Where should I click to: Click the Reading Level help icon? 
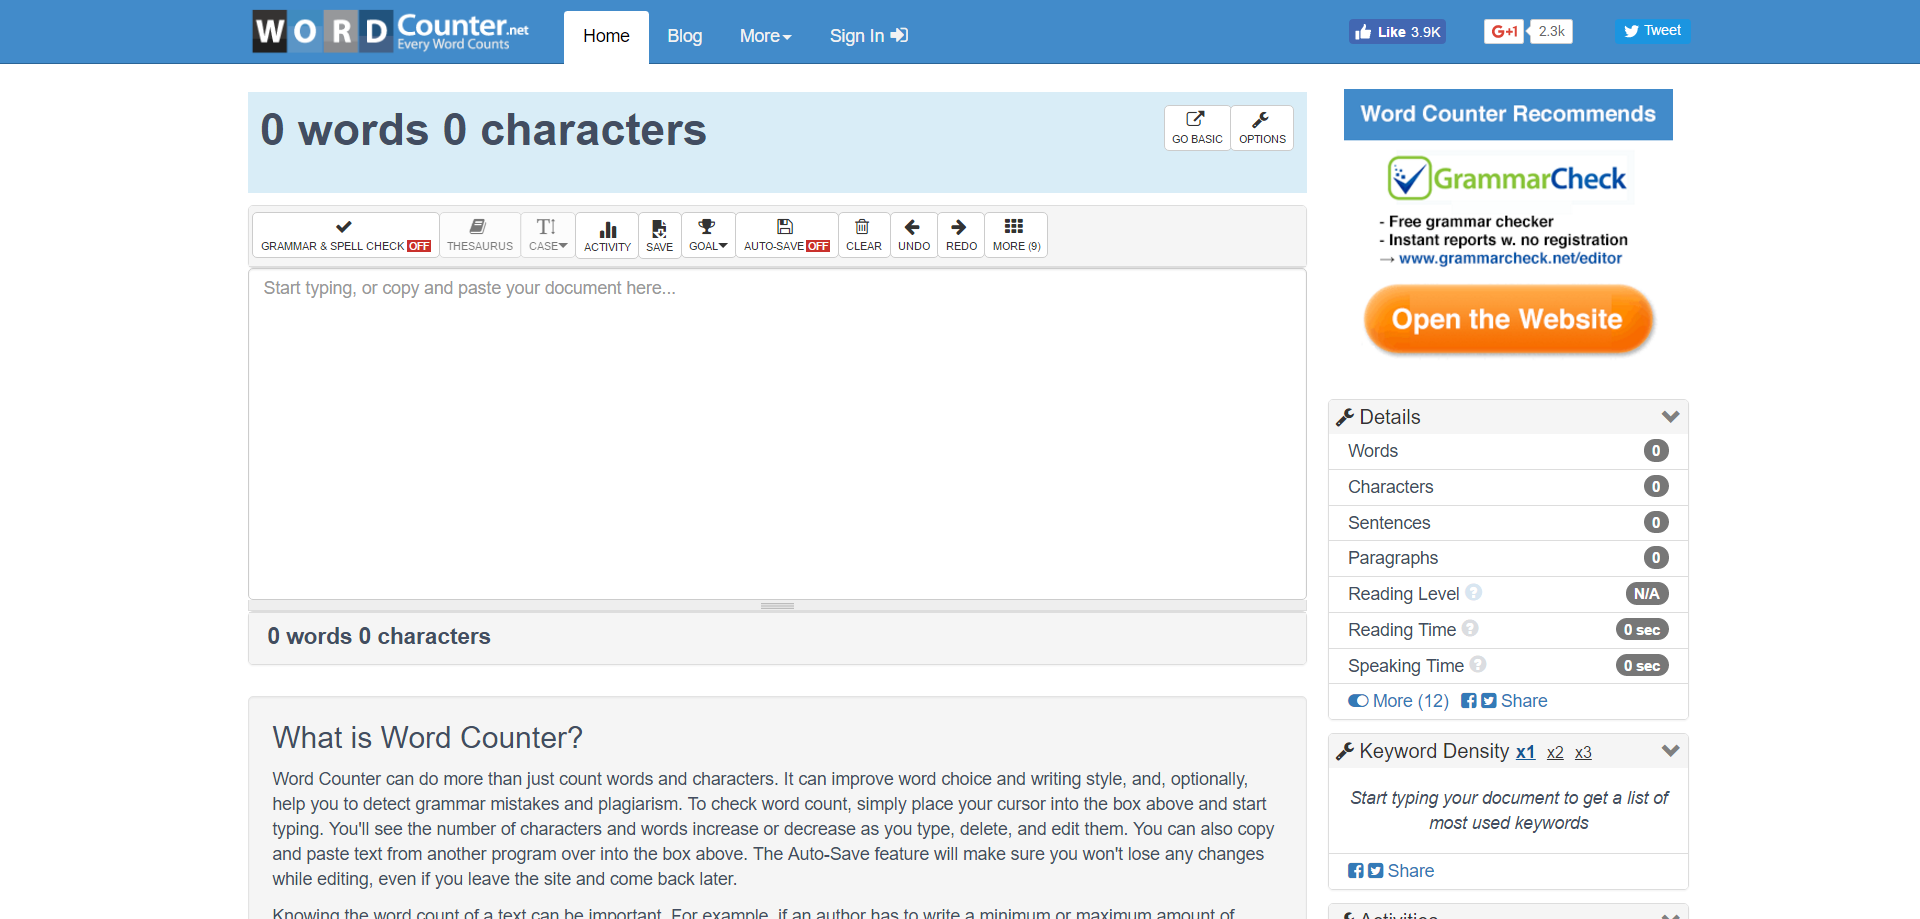(x=1473, y=592)
